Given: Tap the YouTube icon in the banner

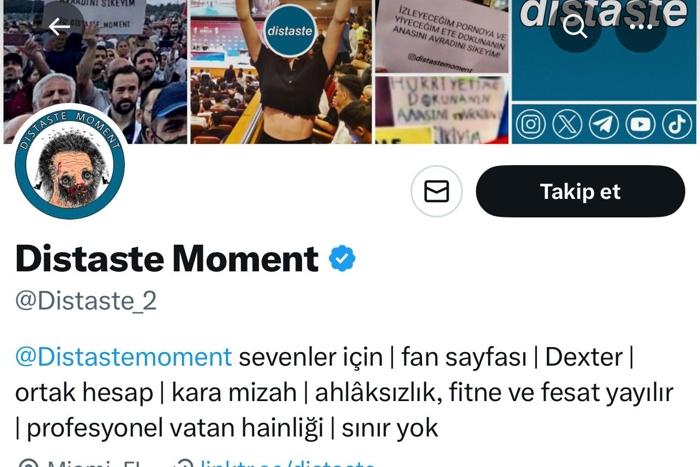Looking at the screenshot, I should click(640, 124).
